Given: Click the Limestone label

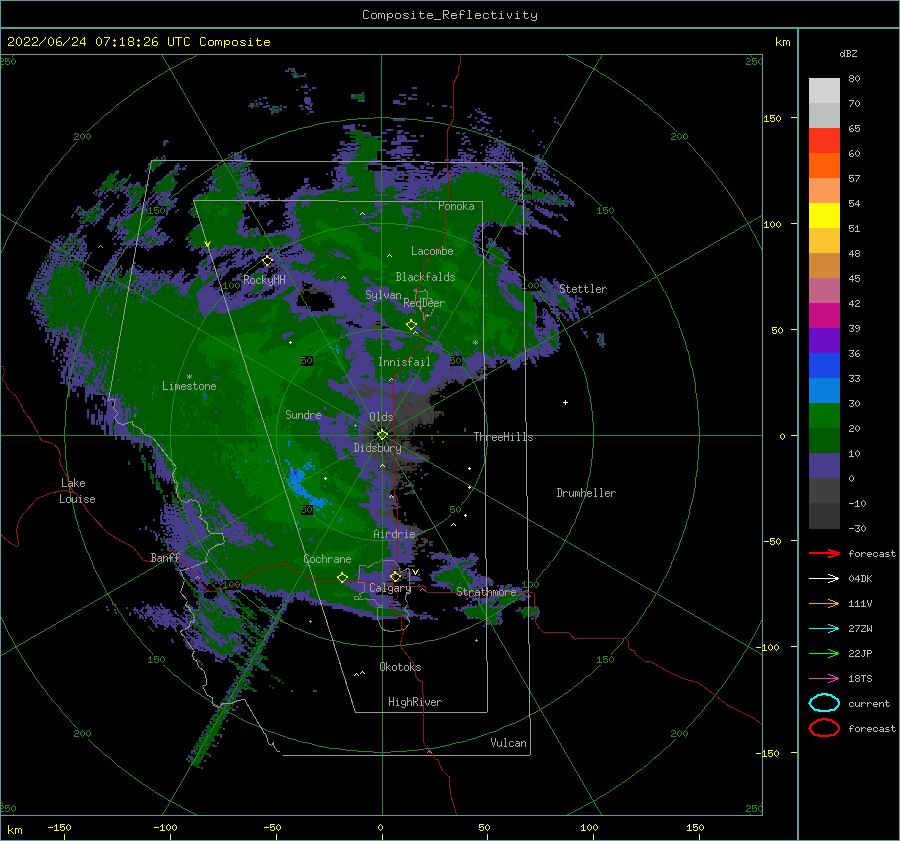Looking at the screenshot, I should point(189,386).
